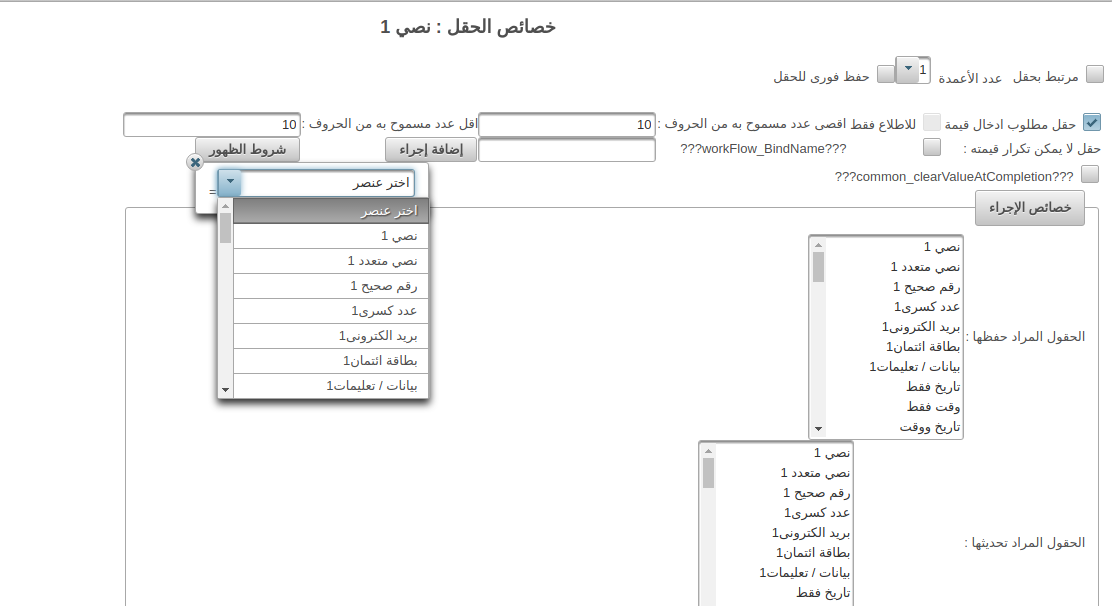Click the اختر عنصر combo box text field
This screenshot has height=606, width=1112.
(328, 183)
